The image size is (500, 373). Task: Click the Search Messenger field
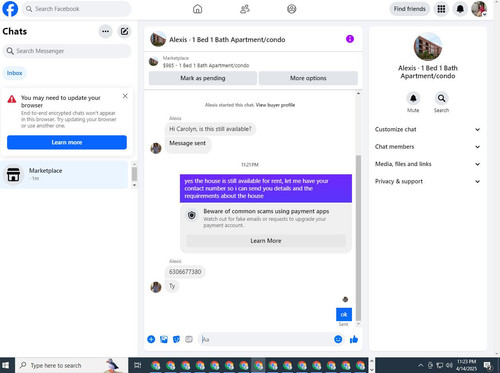(67, 51)
